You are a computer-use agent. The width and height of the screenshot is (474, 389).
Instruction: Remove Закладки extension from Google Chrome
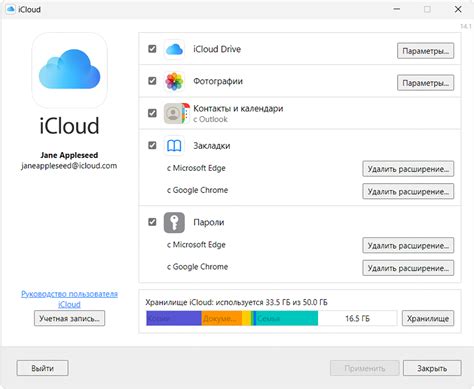pyautogui.click(x=408, y=191)
